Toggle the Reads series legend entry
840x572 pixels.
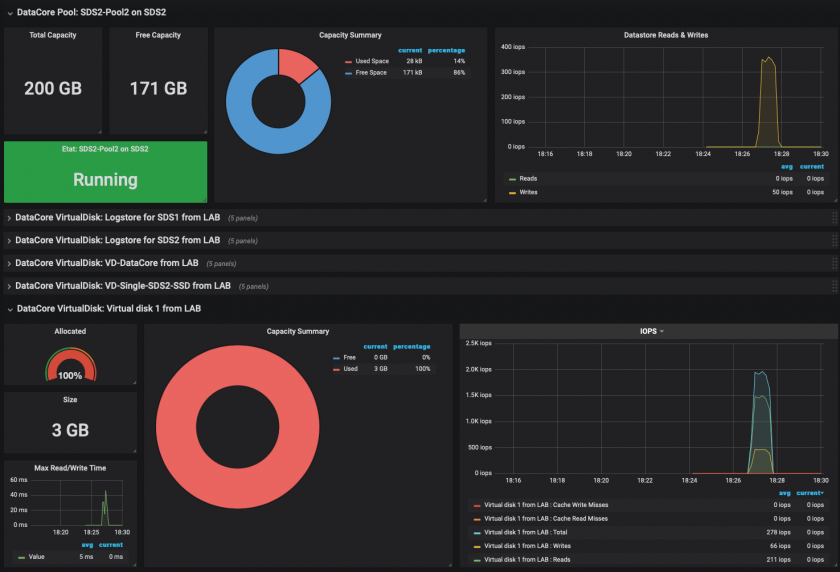[x=528, y=178]
